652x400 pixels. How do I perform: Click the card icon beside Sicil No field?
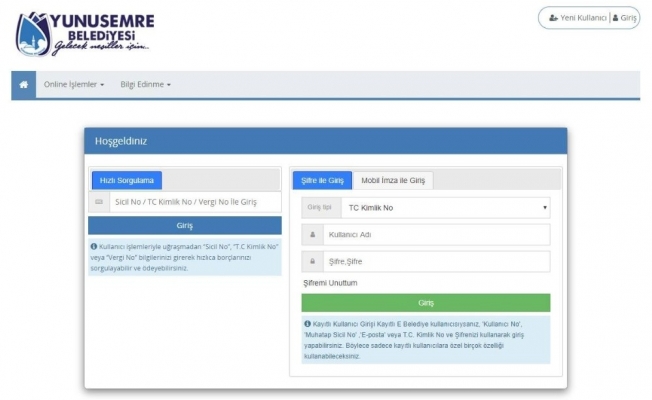pos(99,202)
